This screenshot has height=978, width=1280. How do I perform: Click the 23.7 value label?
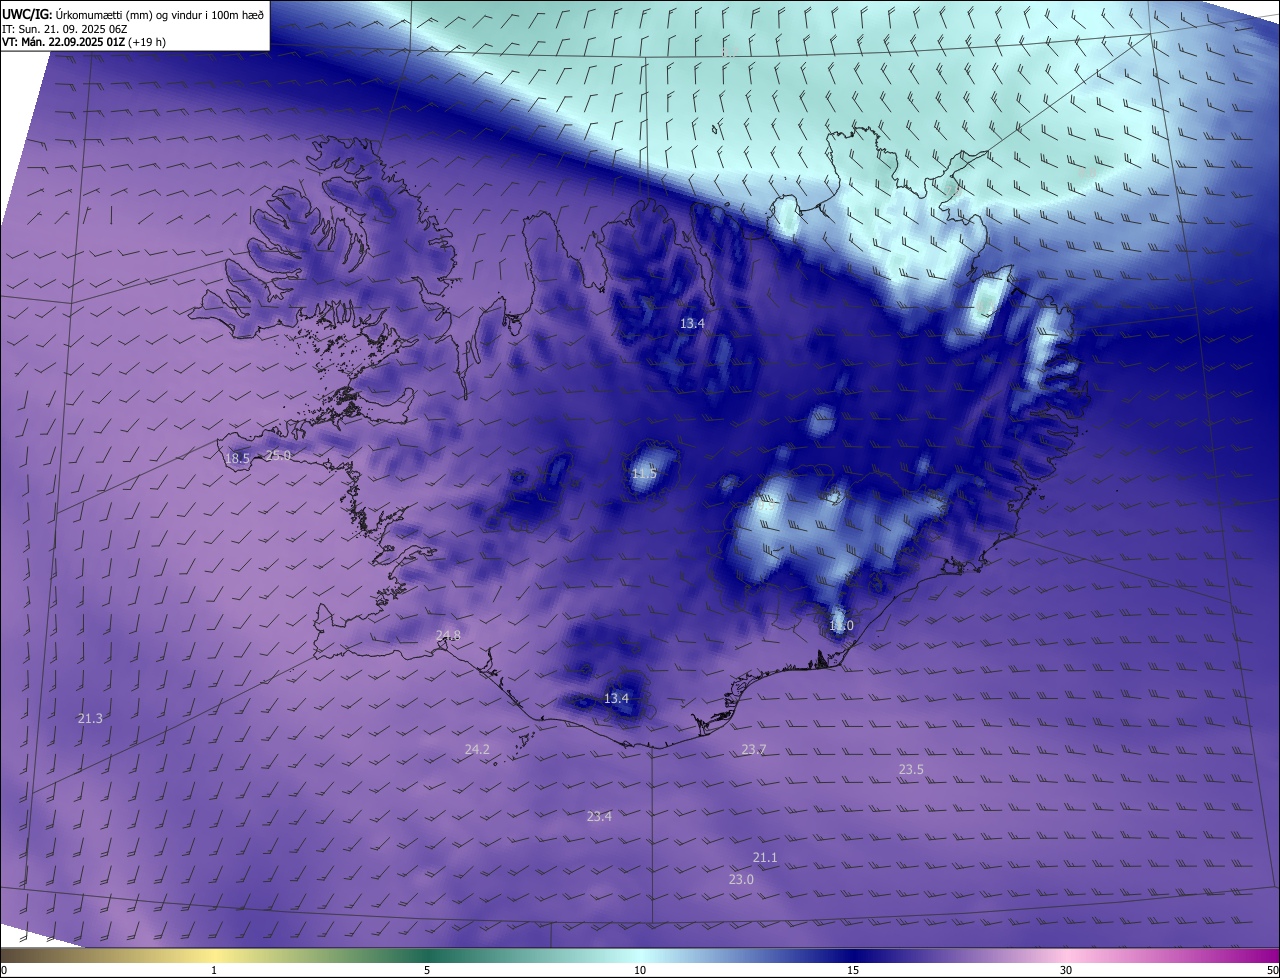coord(754,749)
